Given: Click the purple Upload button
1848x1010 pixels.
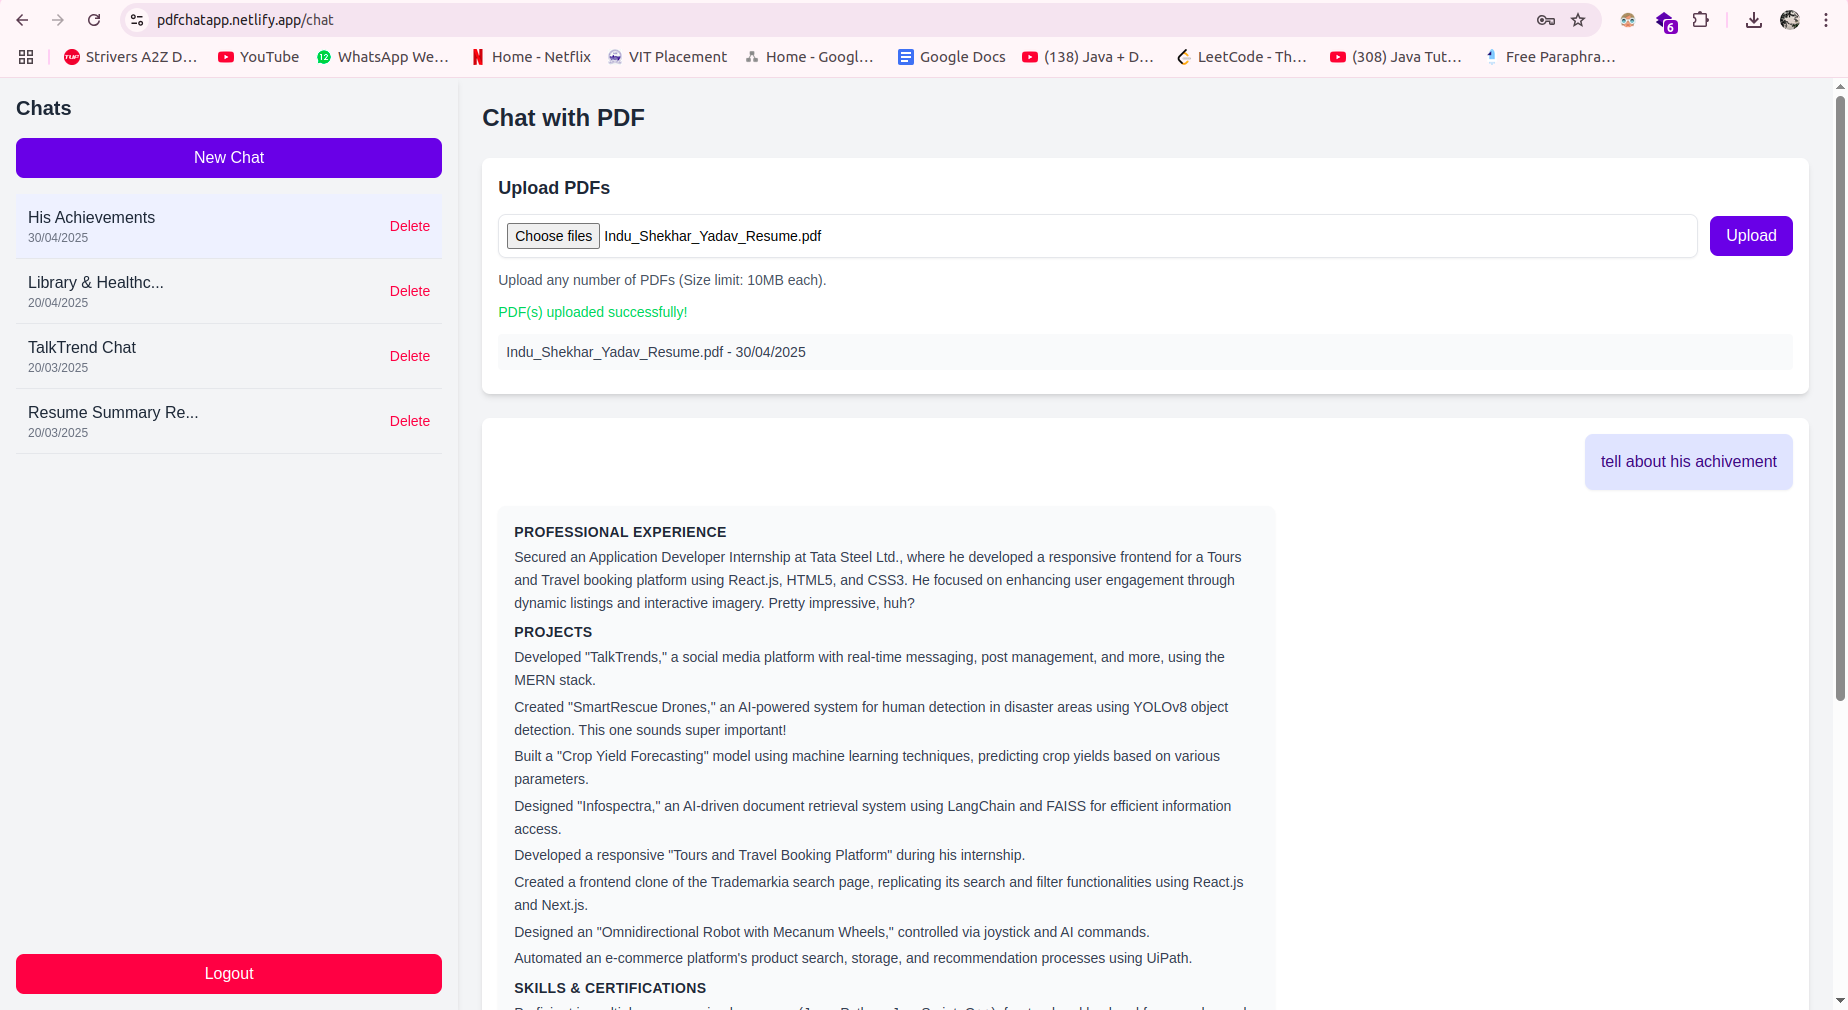Looking at the screenshot, I should [x=1751, y=236].
